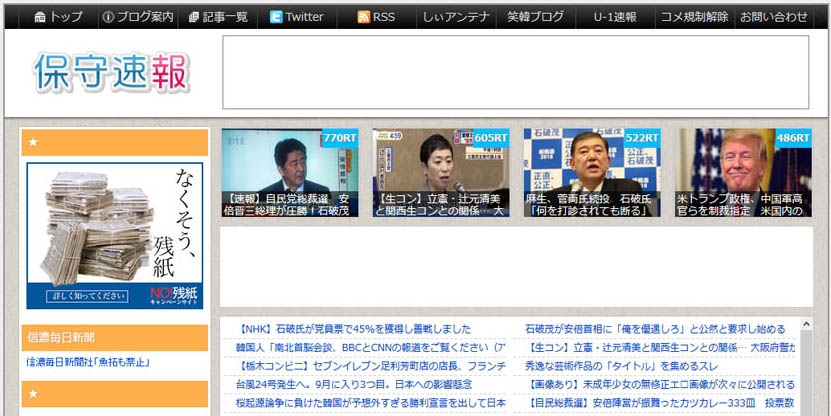This screenshot has width=831, height=416.
Task: Click お問い合わせ contact link
Action: point(773,17)
